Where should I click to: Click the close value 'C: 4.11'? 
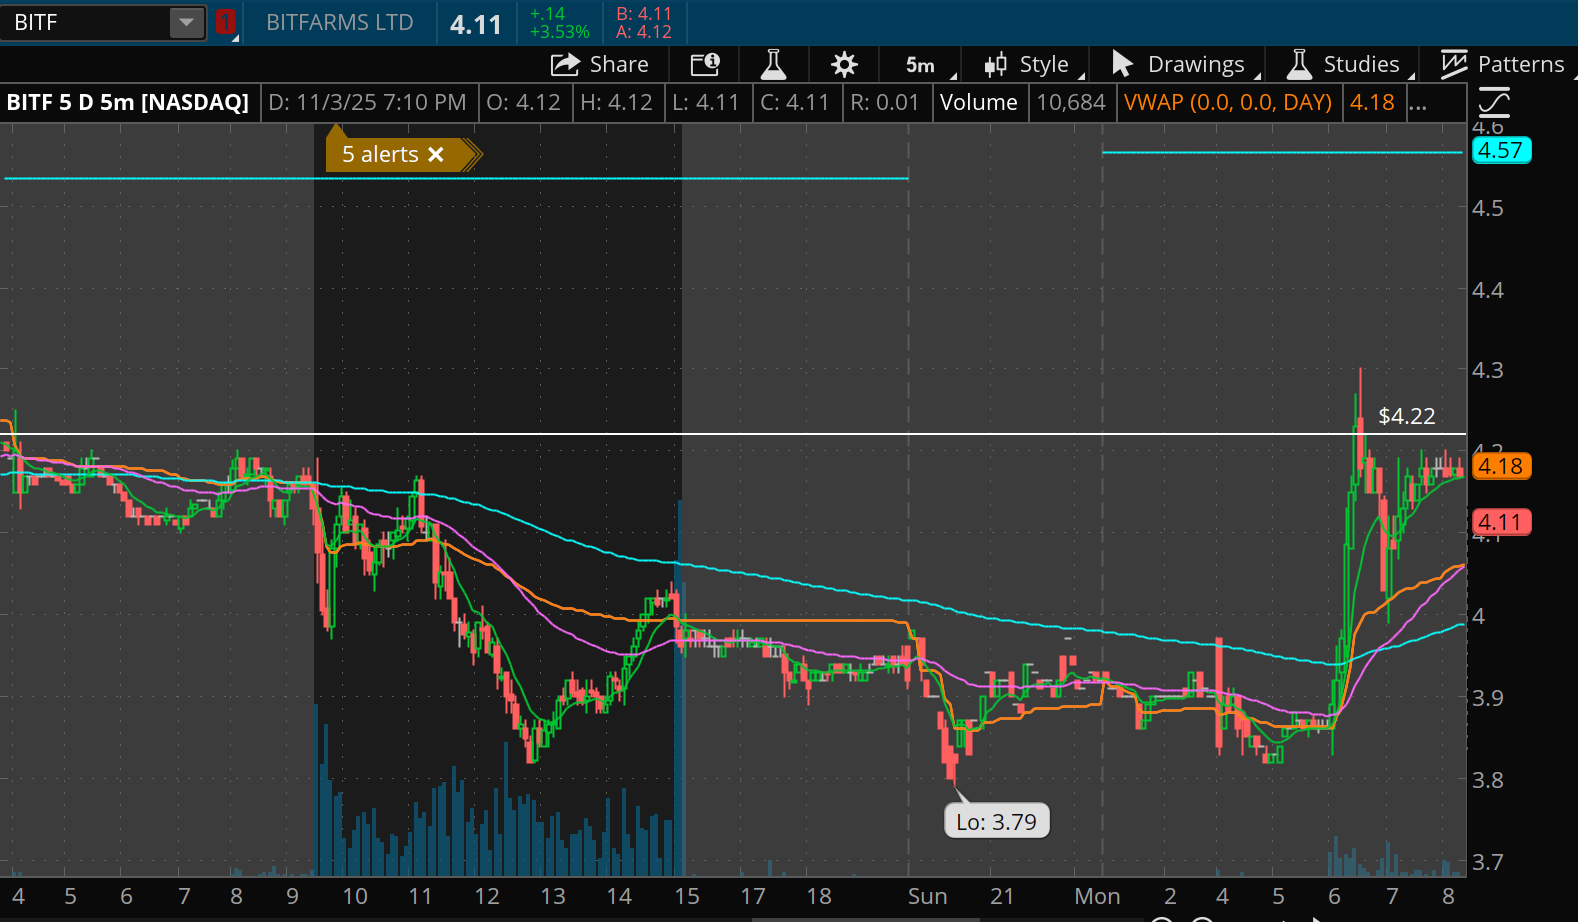coord(795,102)
